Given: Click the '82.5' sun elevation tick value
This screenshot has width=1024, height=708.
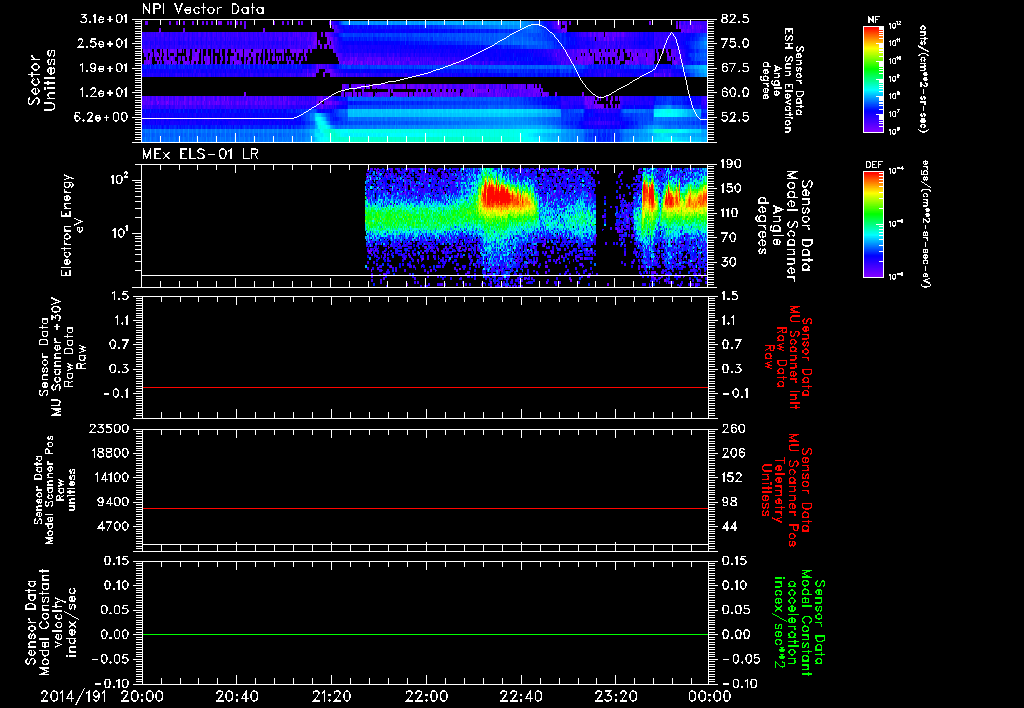Looking at the screenshot, I should point(734,19).
